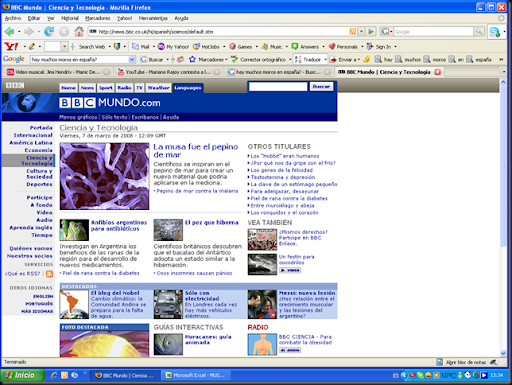Open the Marcadores menu in menu bar
512x385 pixels.
pos(97,18)
